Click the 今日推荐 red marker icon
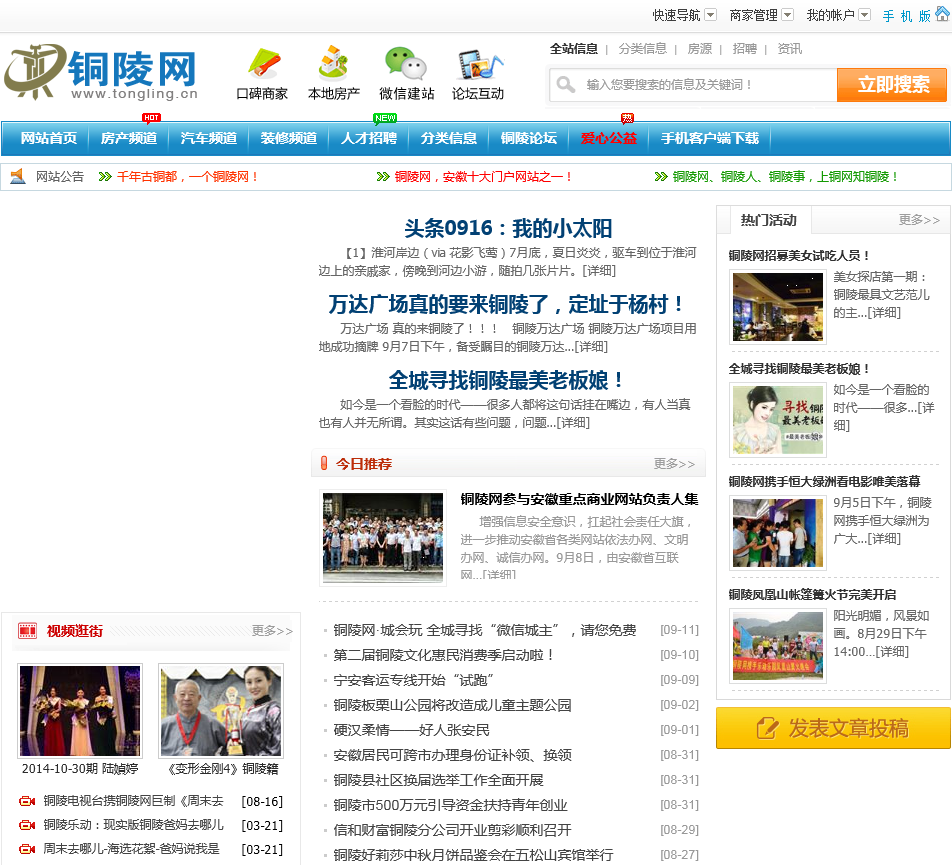Screen dimensions: 952x865 point(324,463)
